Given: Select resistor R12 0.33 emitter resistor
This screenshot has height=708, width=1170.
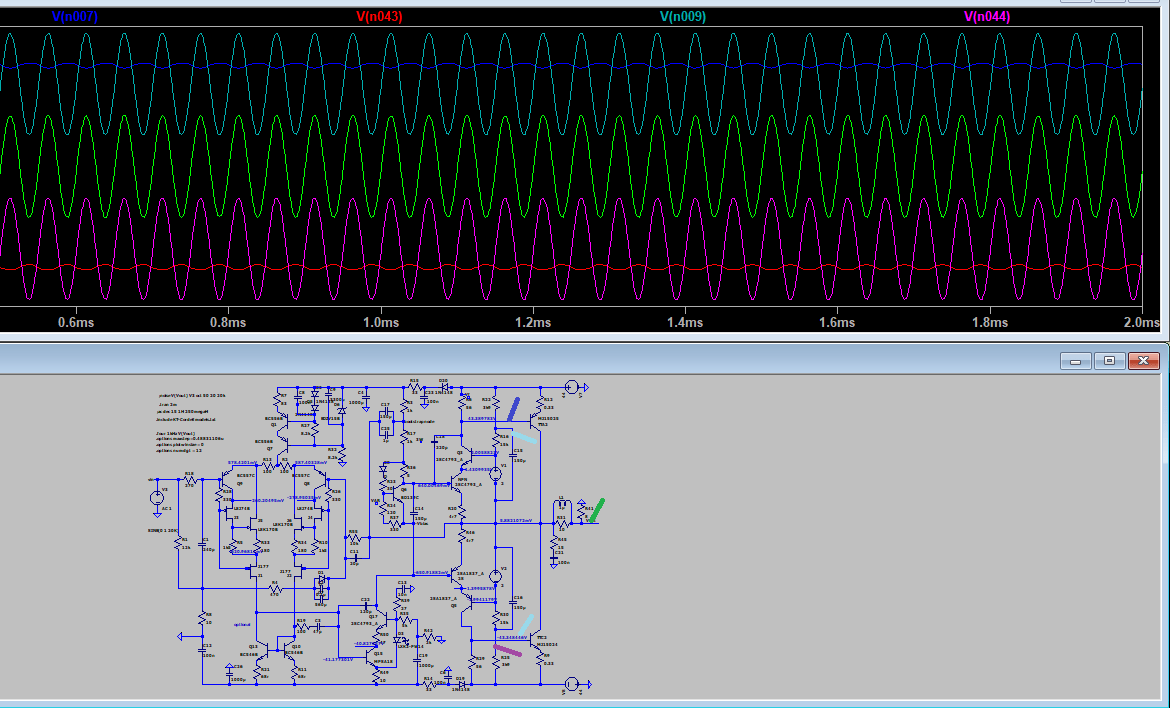Looking at the screenshot, I should coord(540,402).
